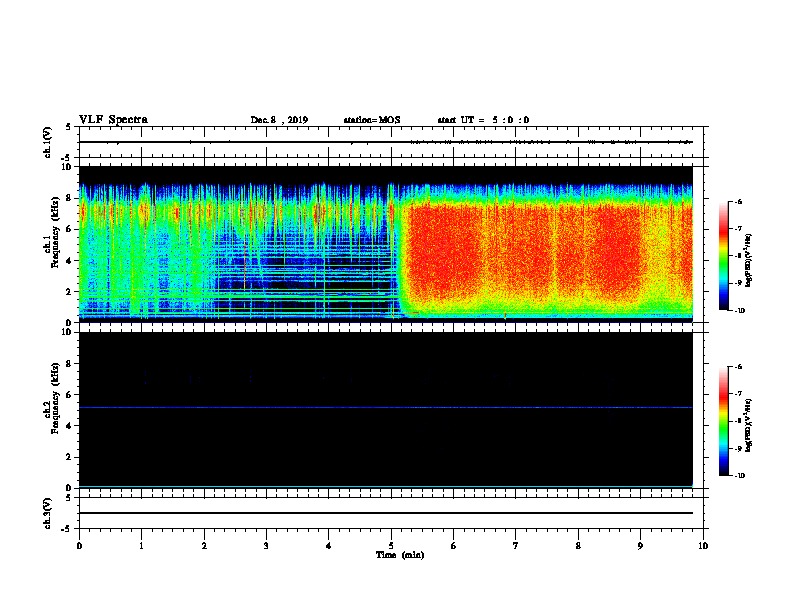Click the ch.1 color bar log(PSD) label
The width and height of the screenshot is (792, 612).
click(x=748, y=260)
